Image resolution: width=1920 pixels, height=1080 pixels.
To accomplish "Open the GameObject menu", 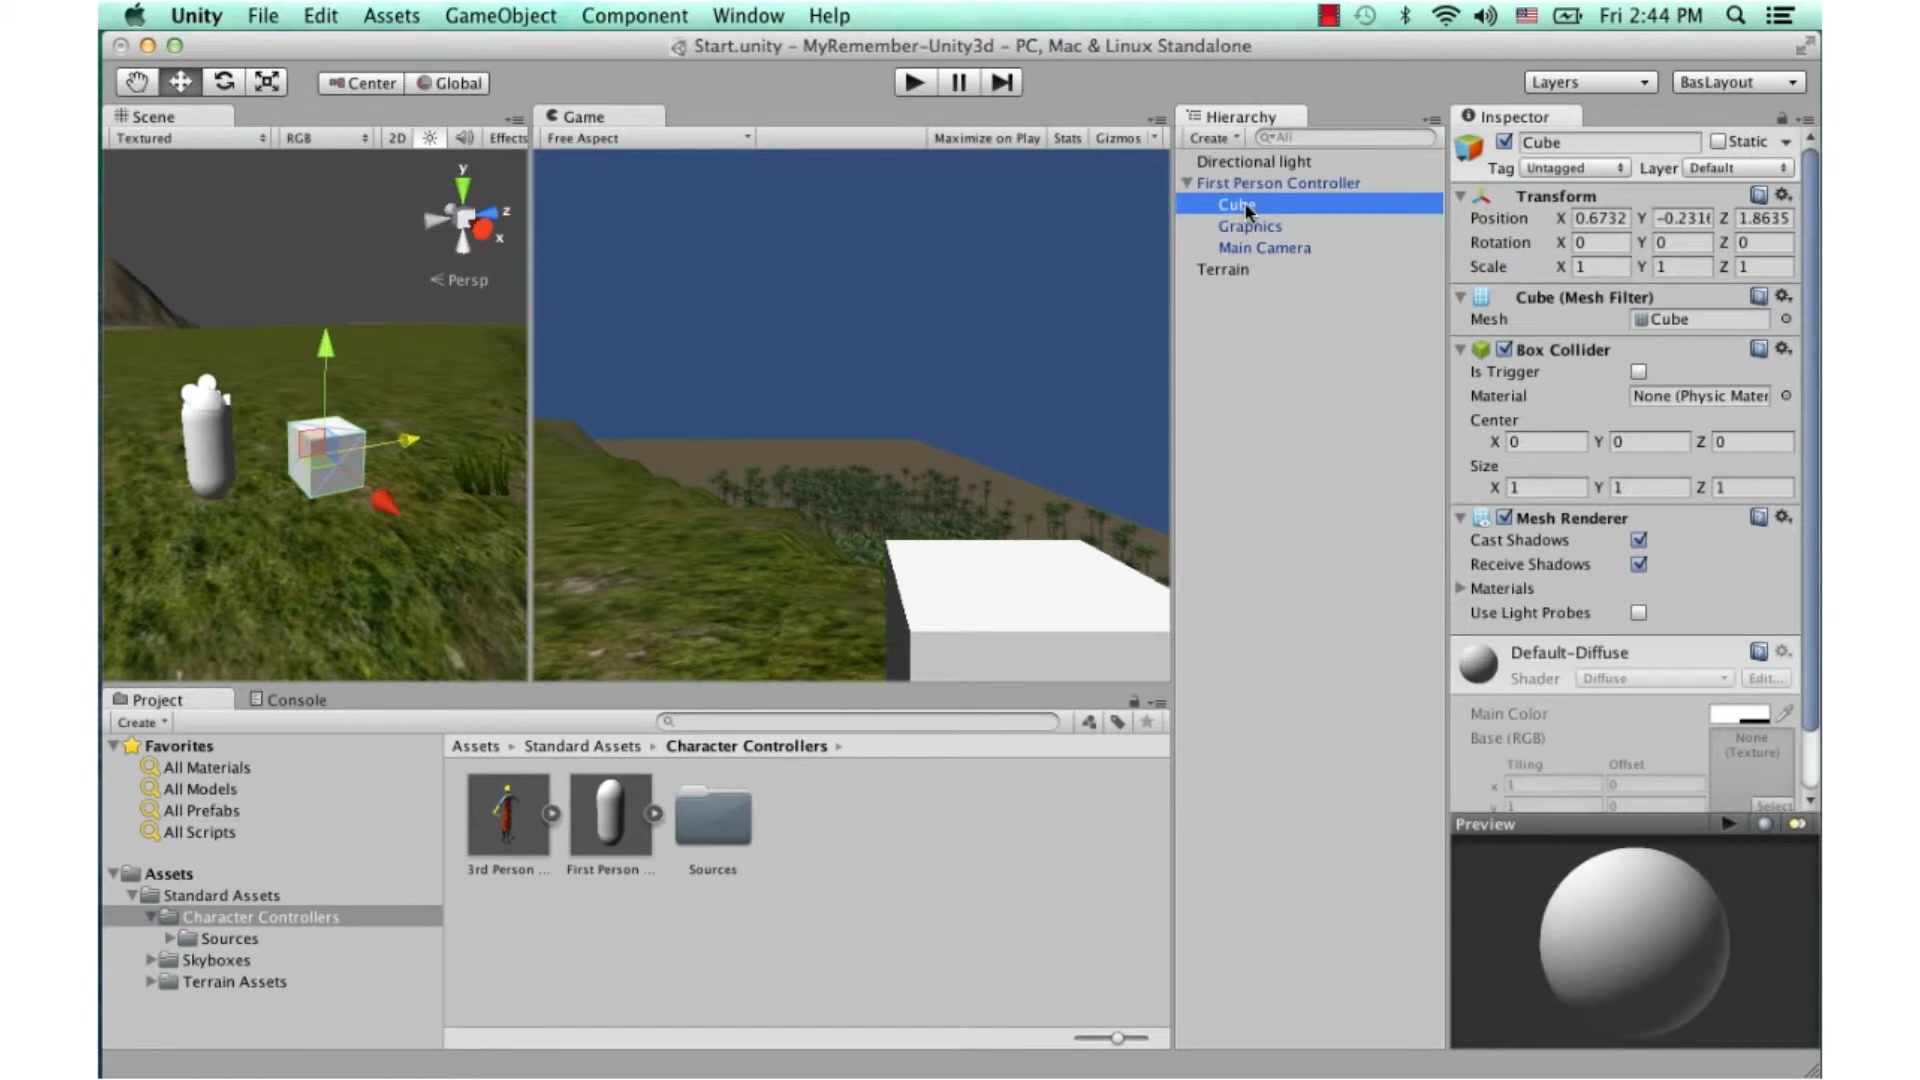I will (500, 16).
